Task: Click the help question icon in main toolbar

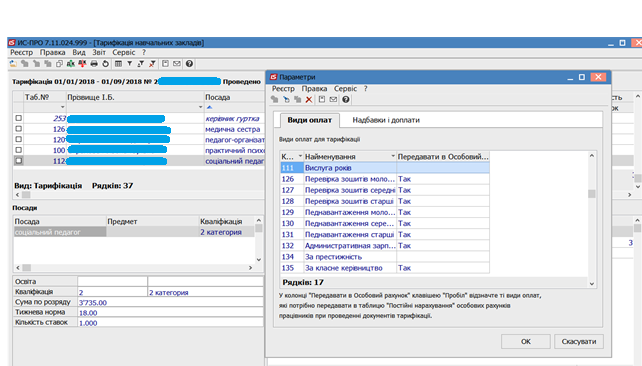Action: tap(189, 64)
